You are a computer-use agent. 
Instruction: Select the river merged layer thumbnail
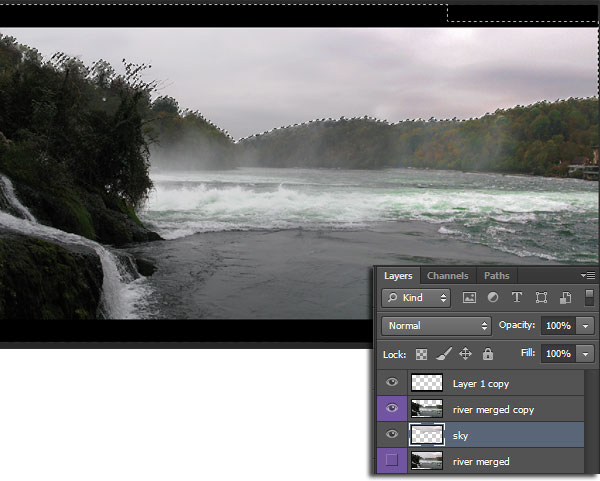click(427, 460)
